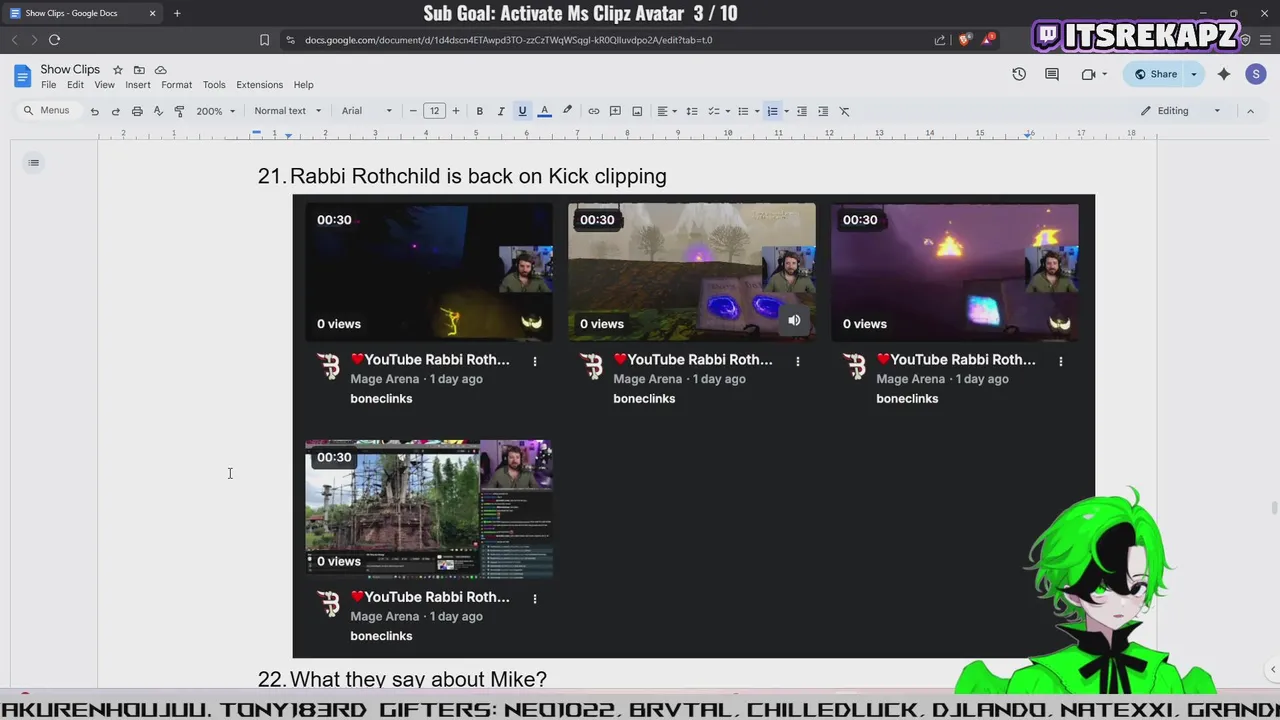Toggle the bulleted list button
Viewport: 1280px width, 720px height.
(x=743, y=111)
